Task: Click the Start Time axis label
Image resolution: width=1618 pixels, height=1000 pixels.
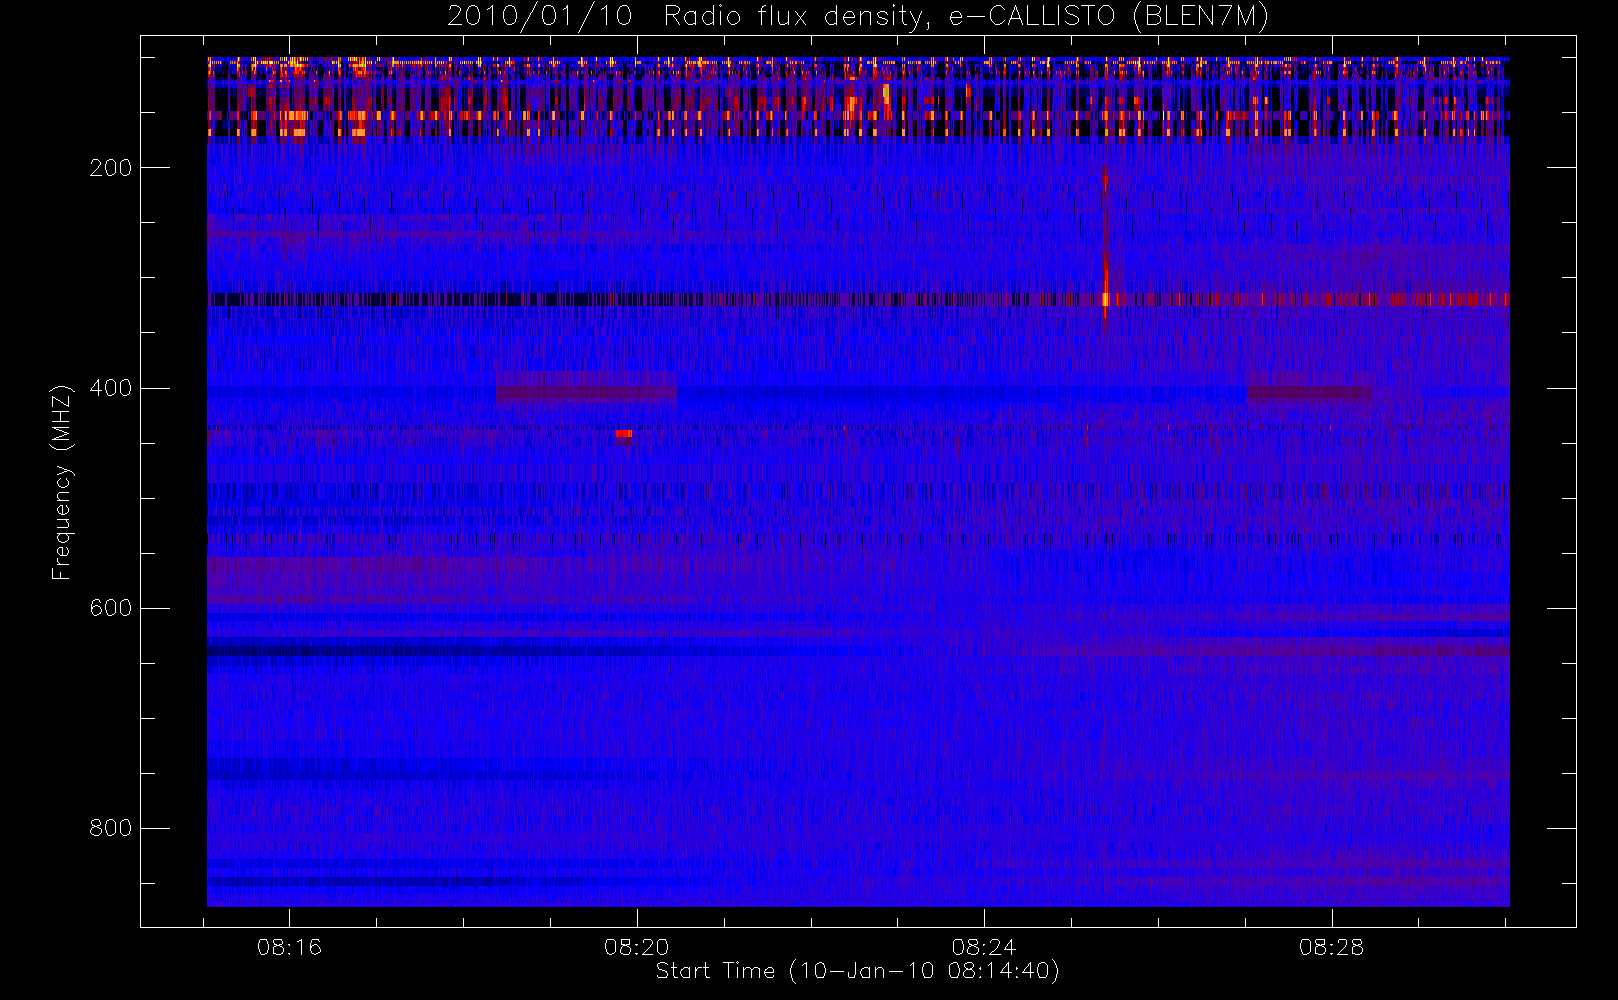Action: coord(857,971)
